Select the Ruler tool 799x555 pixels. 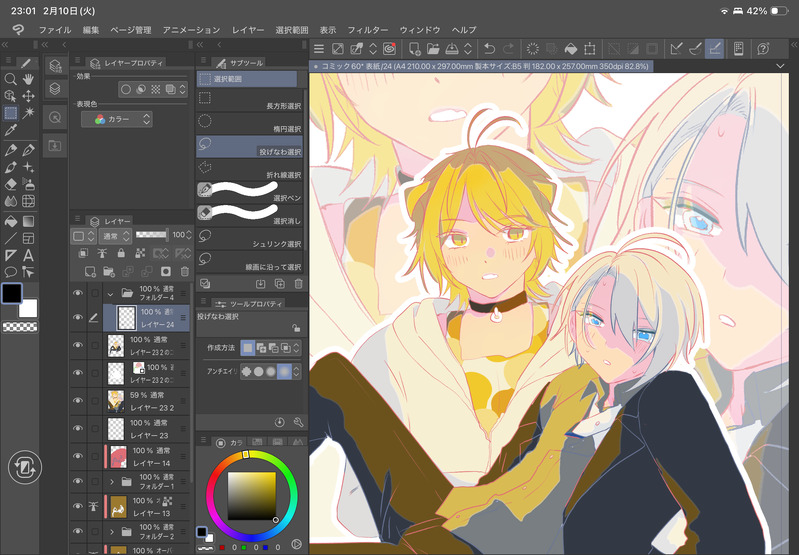(10, 255)
